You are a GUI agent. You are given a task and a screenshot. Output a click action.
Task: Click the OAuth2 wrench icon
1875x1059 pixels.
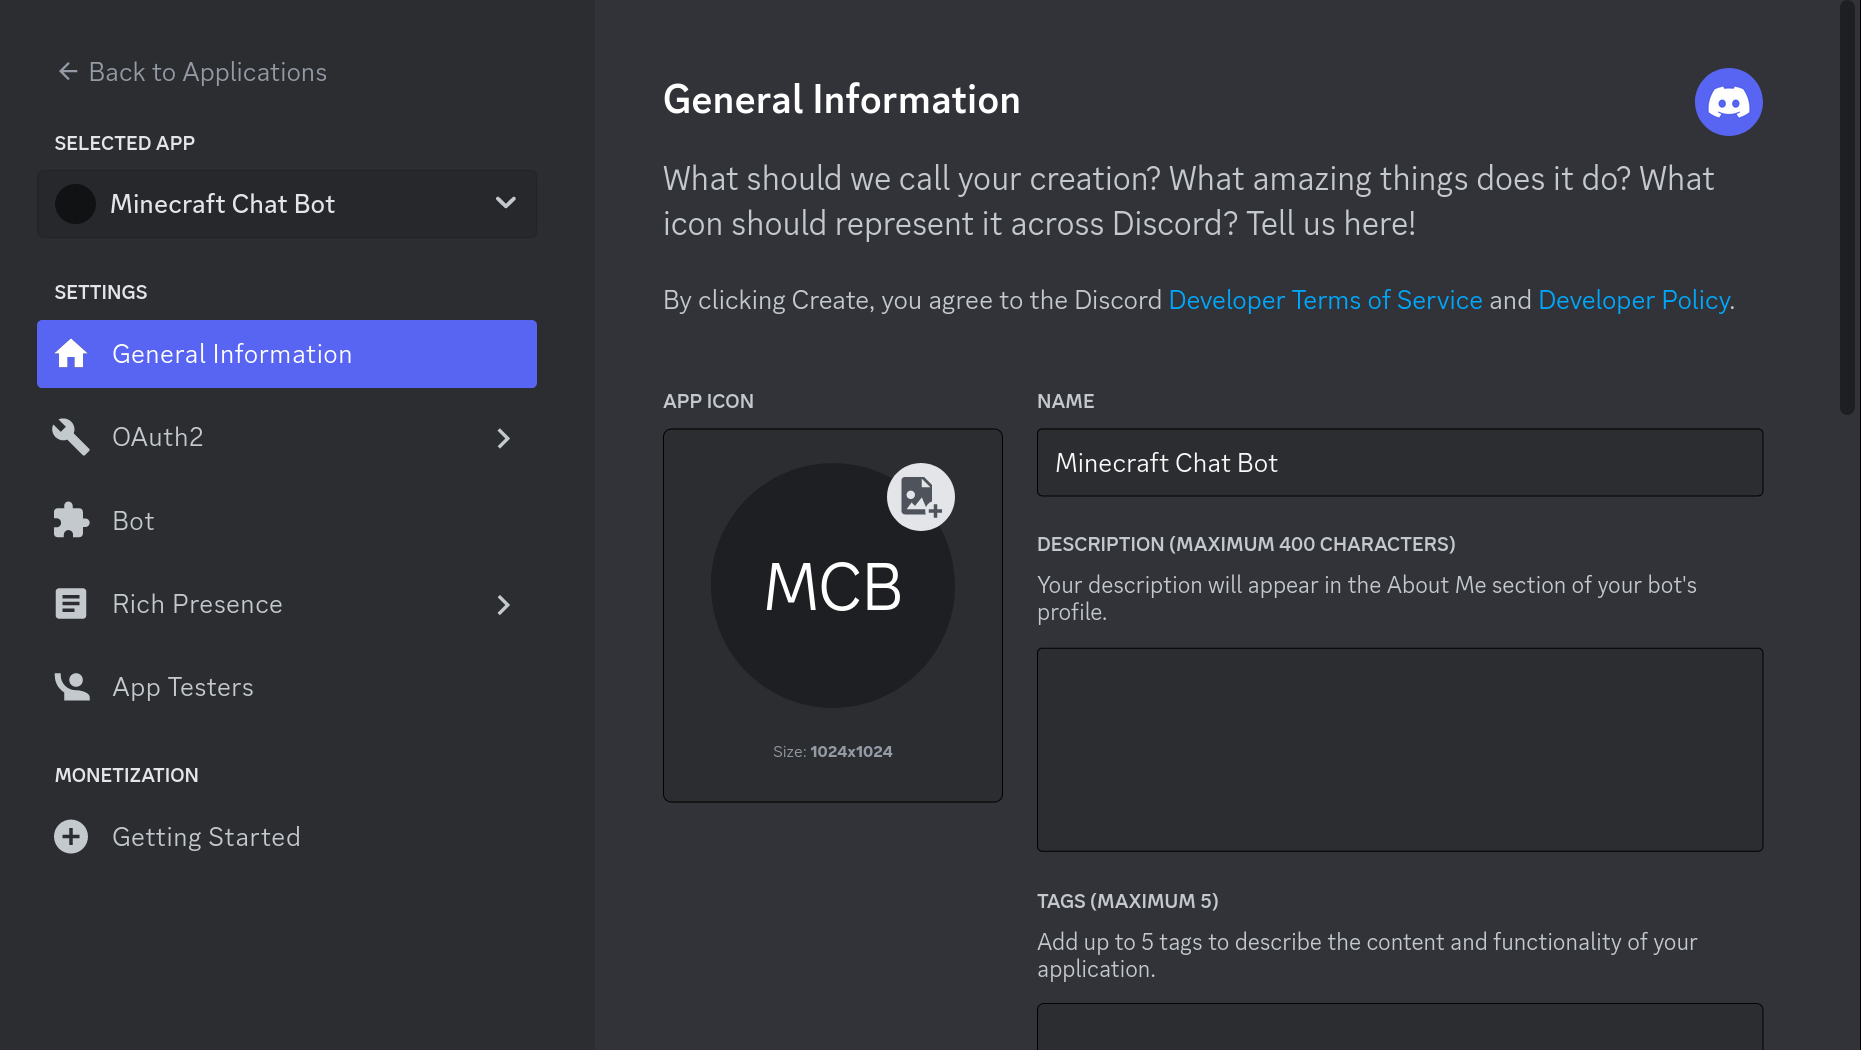(x=71, y=437)
